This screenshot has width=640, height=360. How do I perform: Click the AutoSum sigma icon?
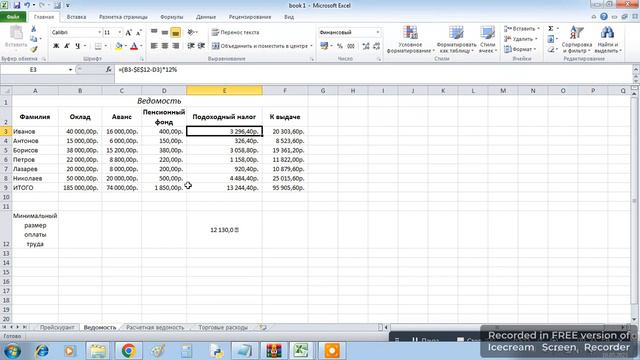[x=551, y=29]
